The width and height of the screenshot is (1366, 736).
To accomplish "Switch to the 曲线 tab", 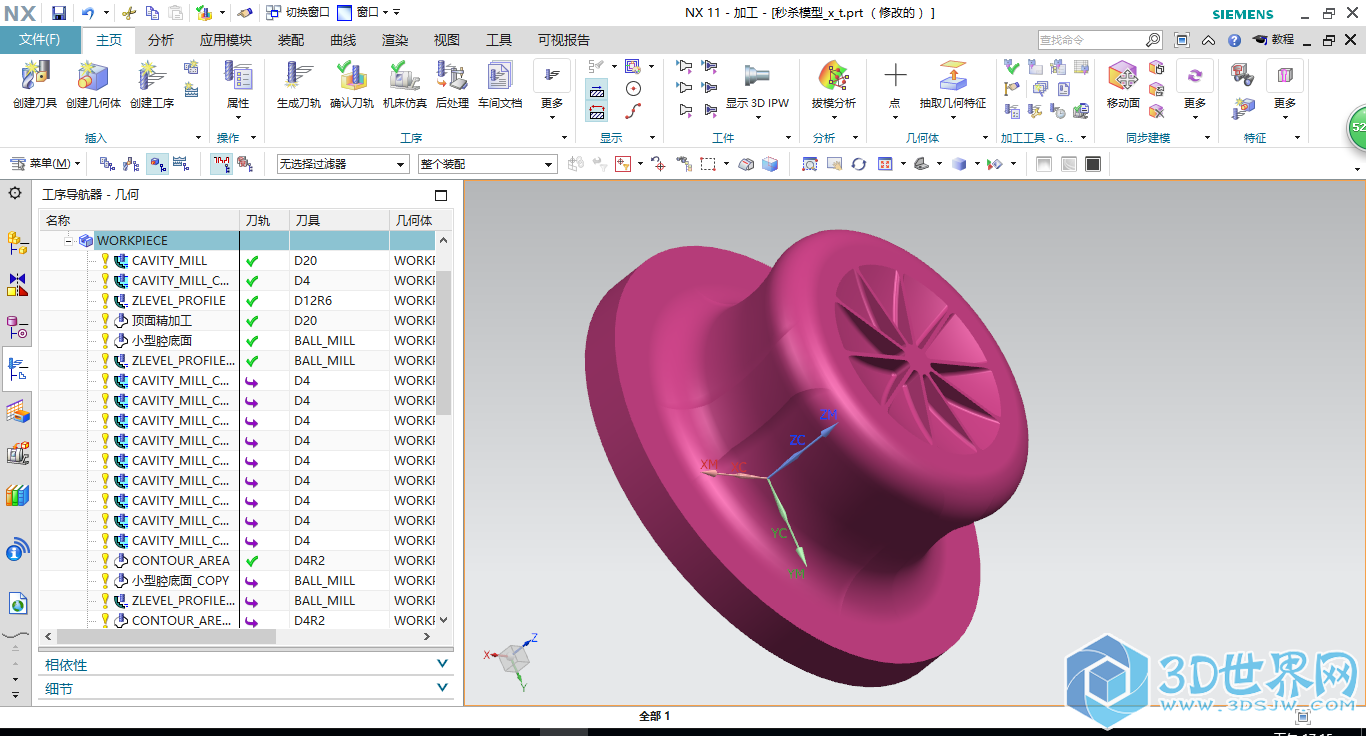I will click(x=343, y=40).
